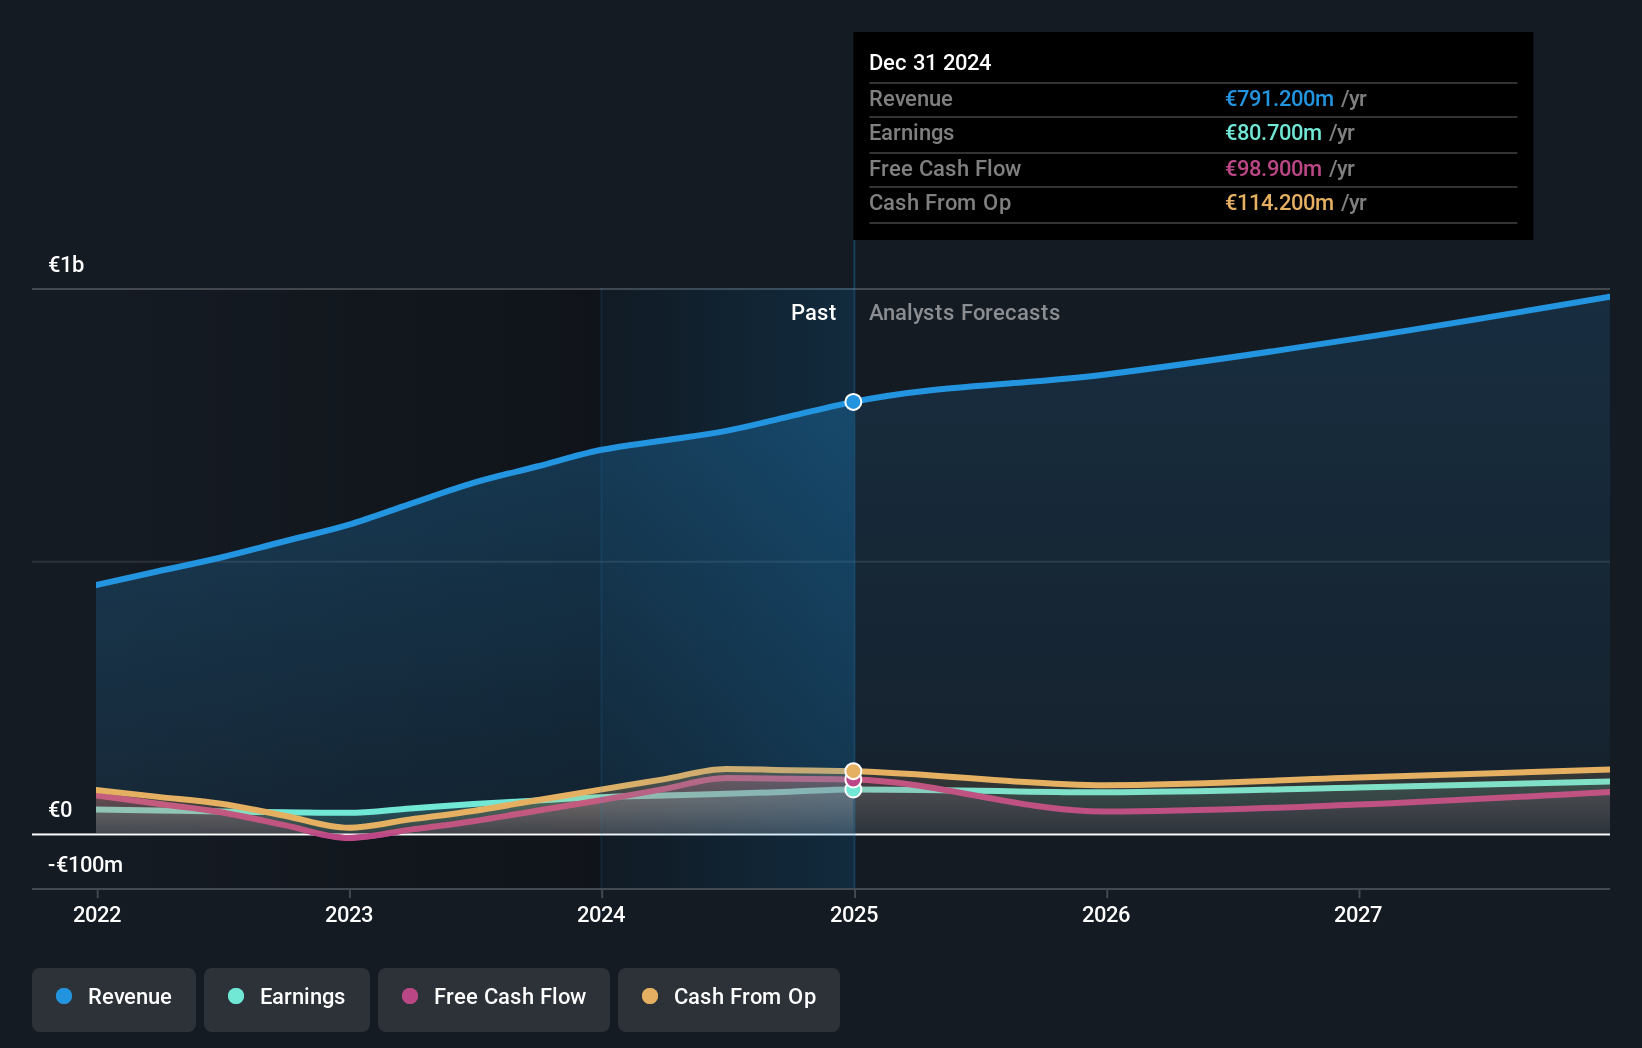Screen dimensions: 1642x1048
Task: Switch to the Past section of the chart
Action: pos(813,312)
